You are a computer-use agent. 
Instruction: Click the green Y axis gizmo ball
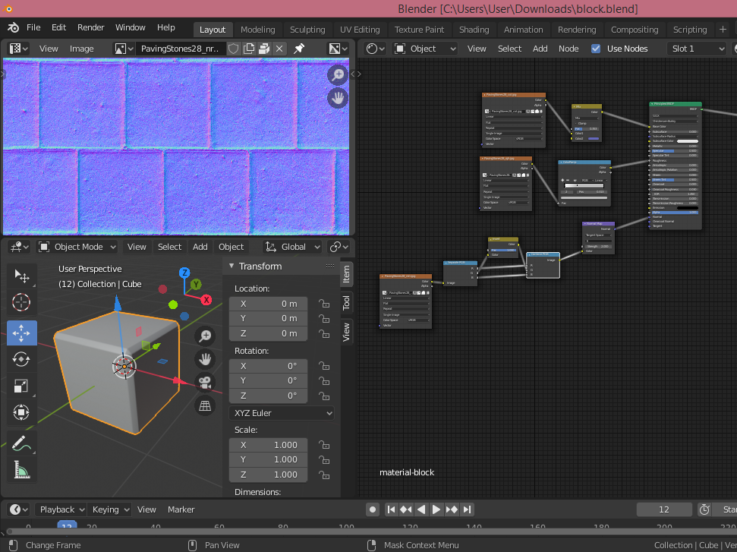click(x=196, y=284)
